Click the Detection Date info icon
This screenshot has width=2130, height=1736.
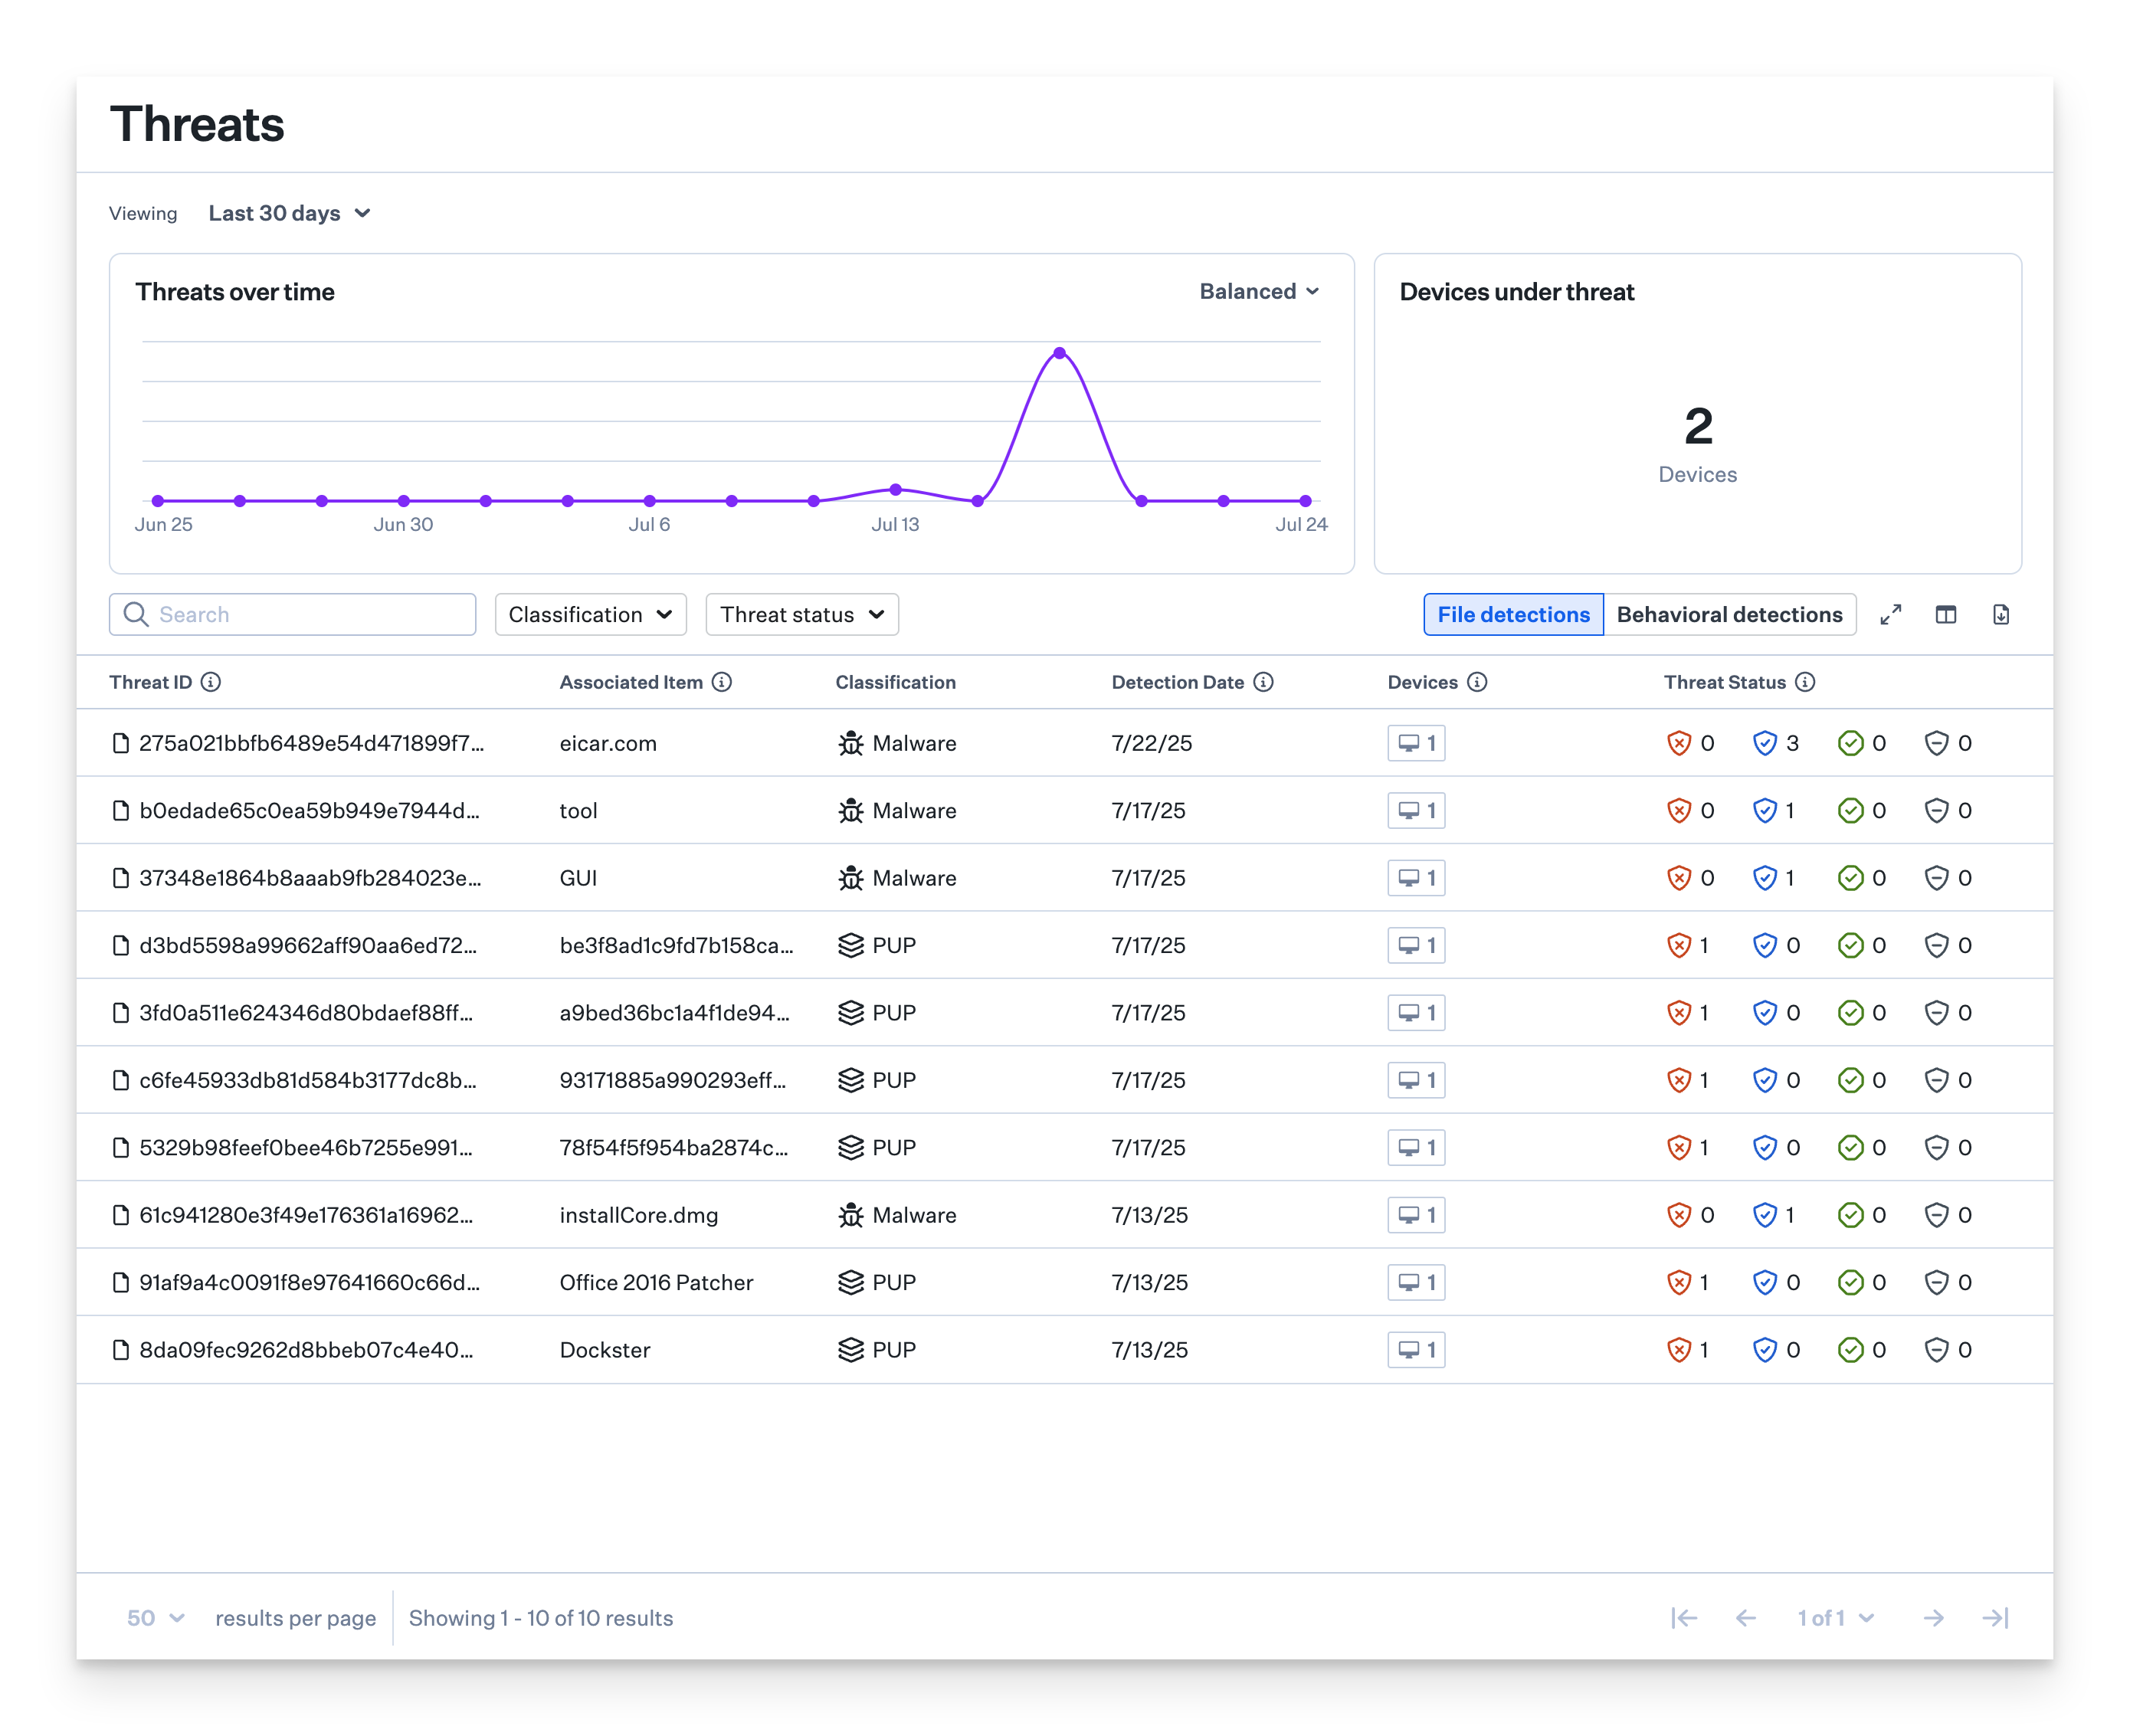(1263, 682)
